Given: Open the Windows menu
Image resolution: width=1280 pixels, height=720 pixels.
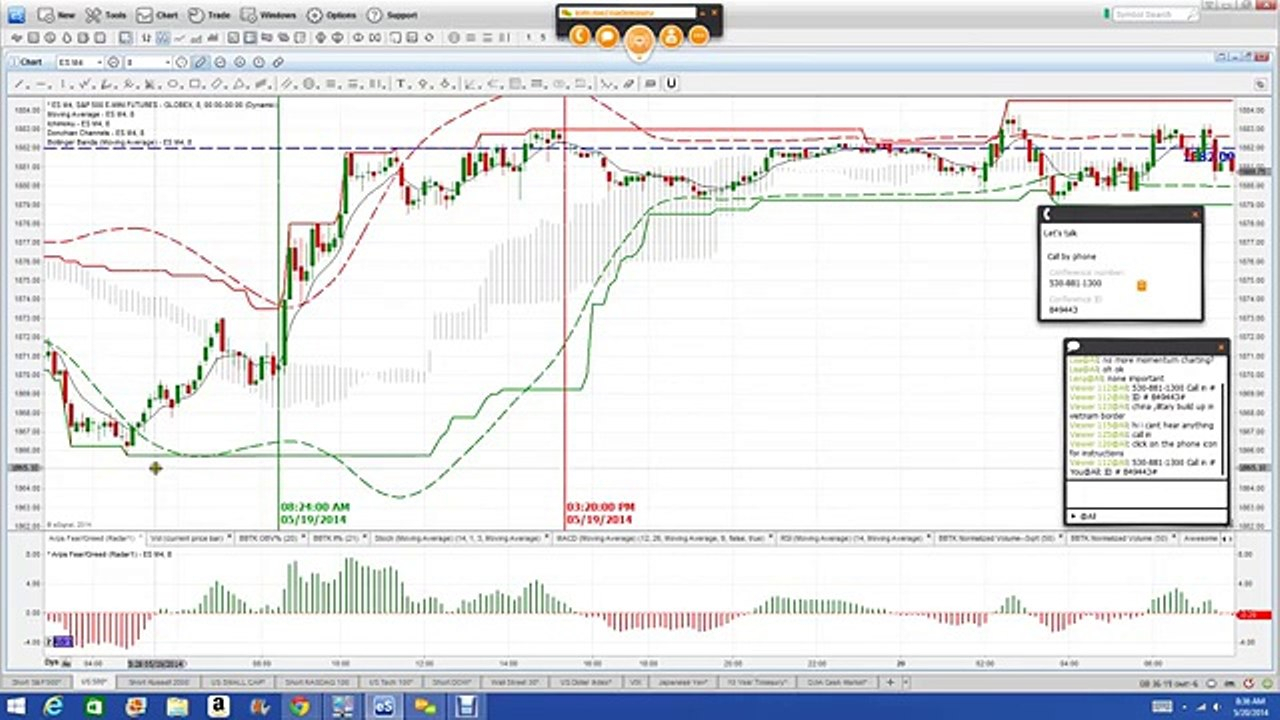Looking at the screenshot, I should pos(268,15).
